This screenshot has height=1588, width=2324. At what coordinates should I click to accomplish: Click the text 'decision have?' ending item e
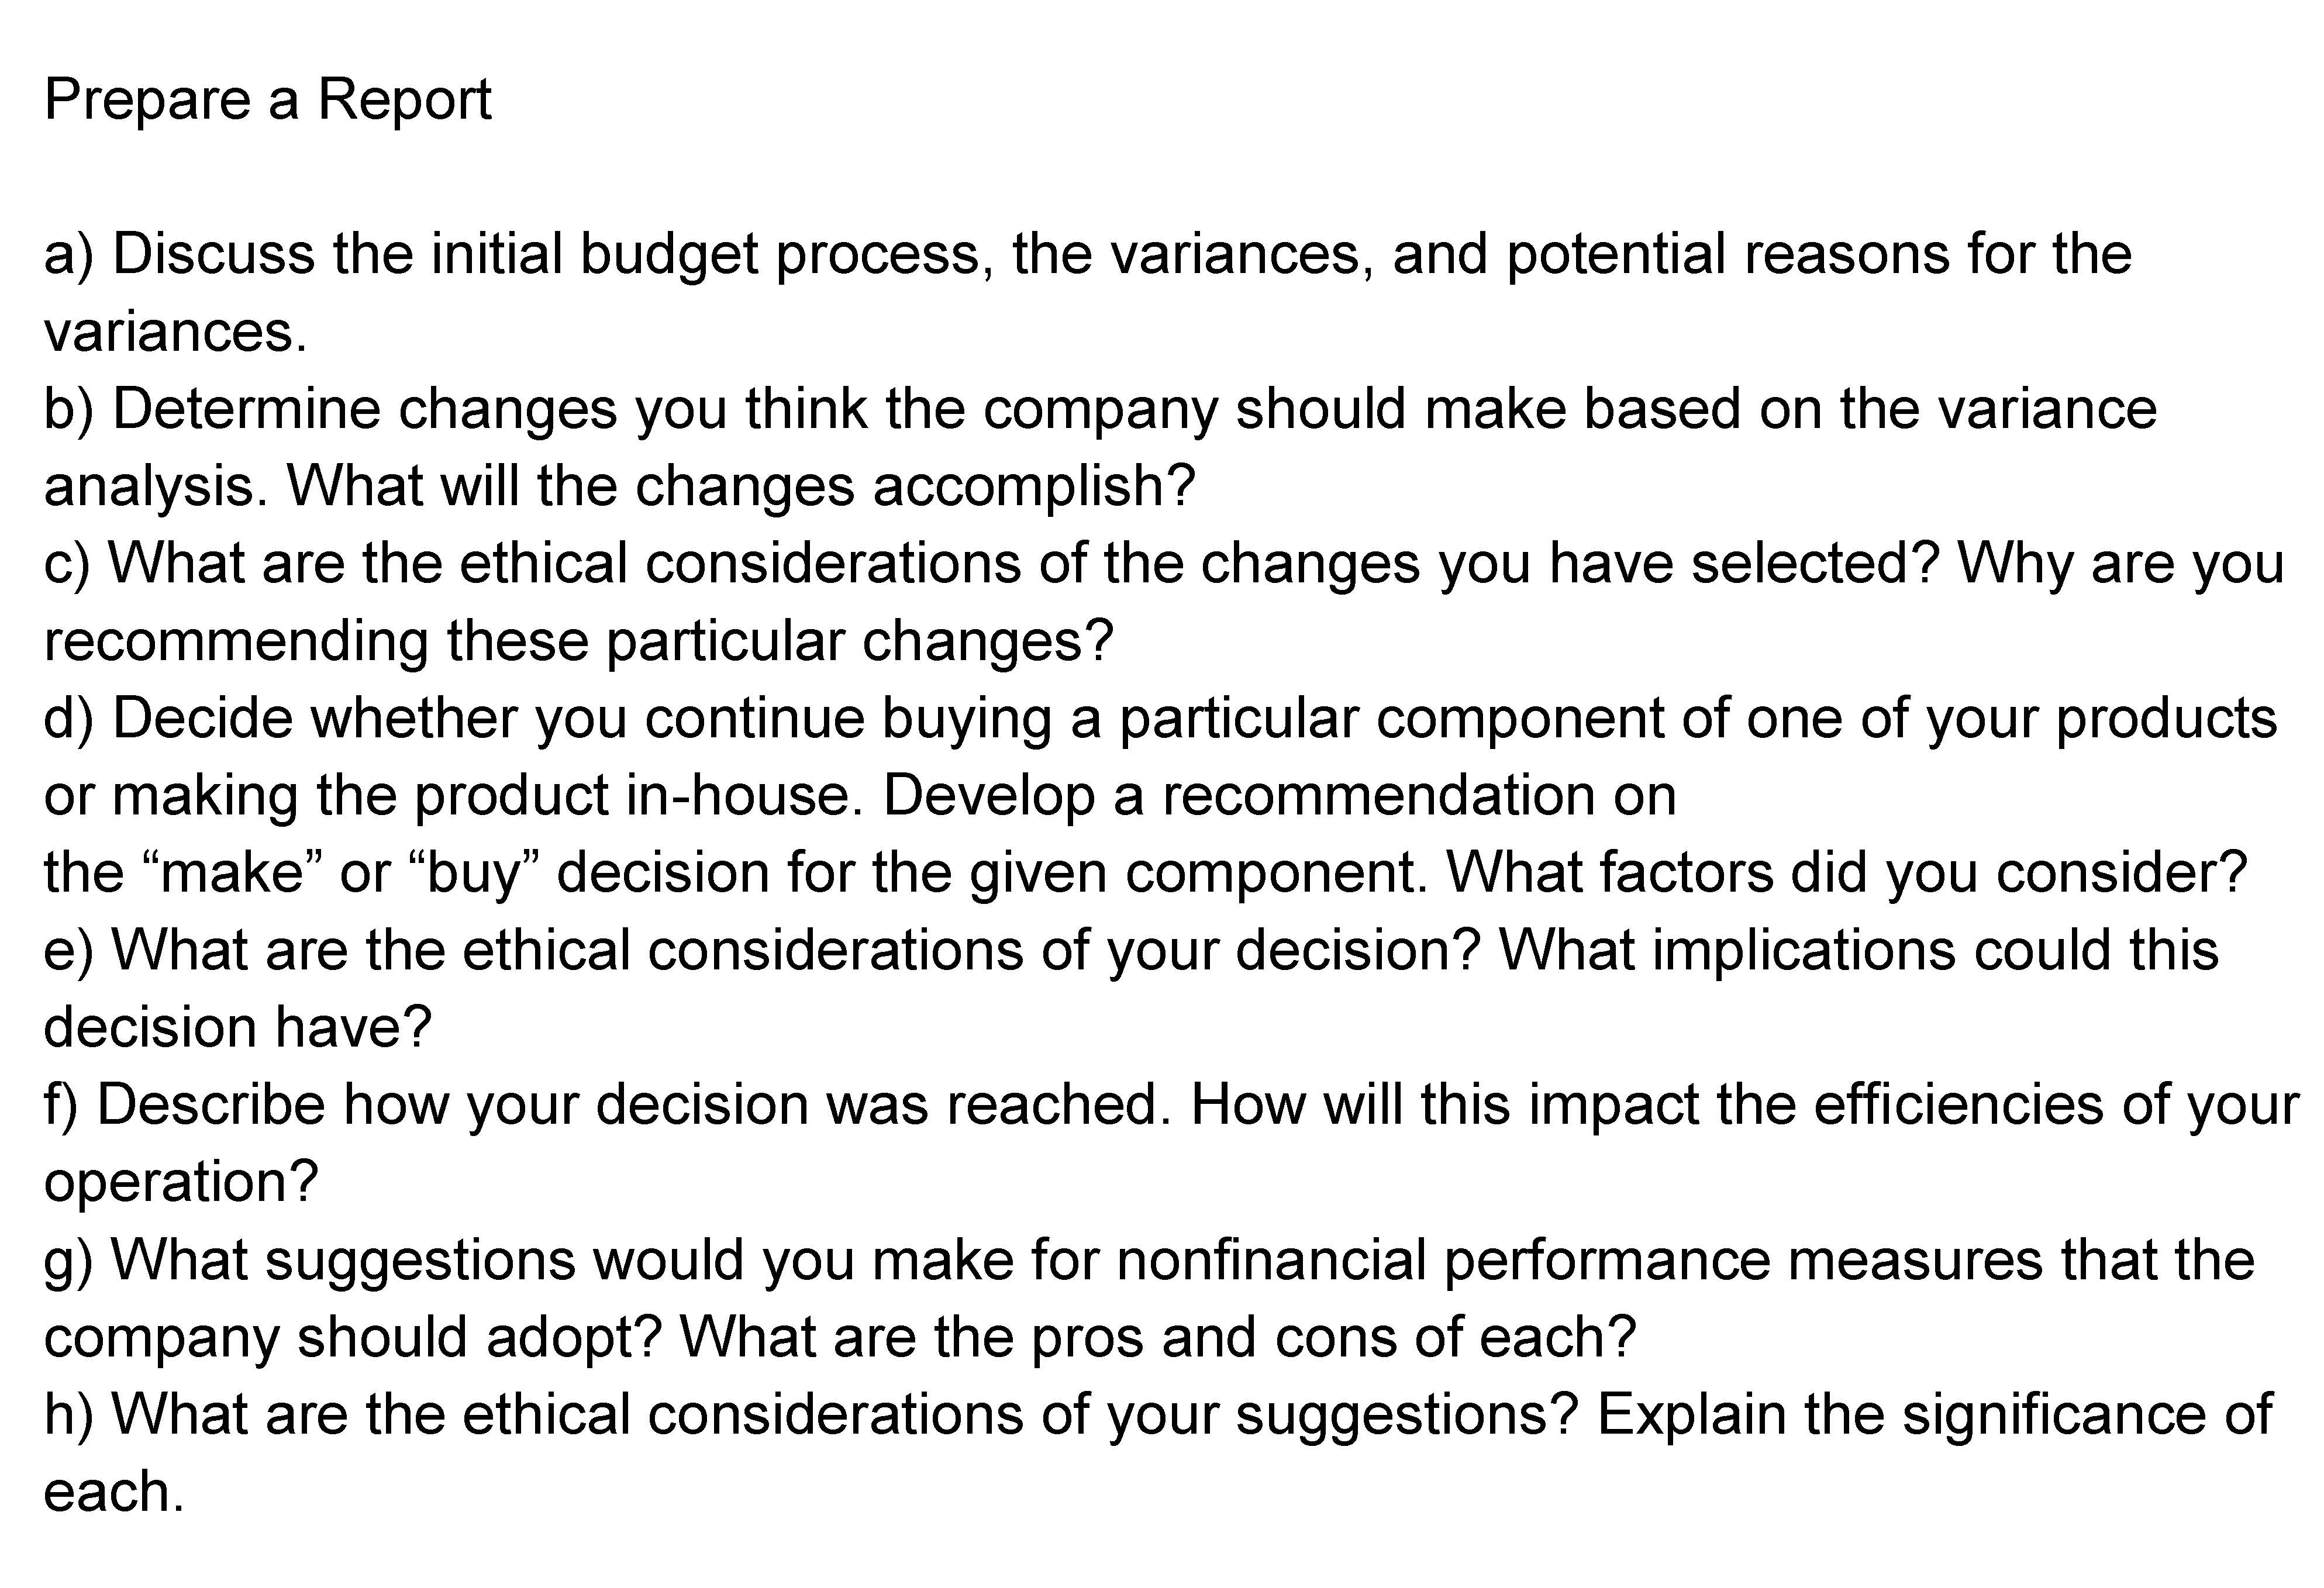[237, 1028]
